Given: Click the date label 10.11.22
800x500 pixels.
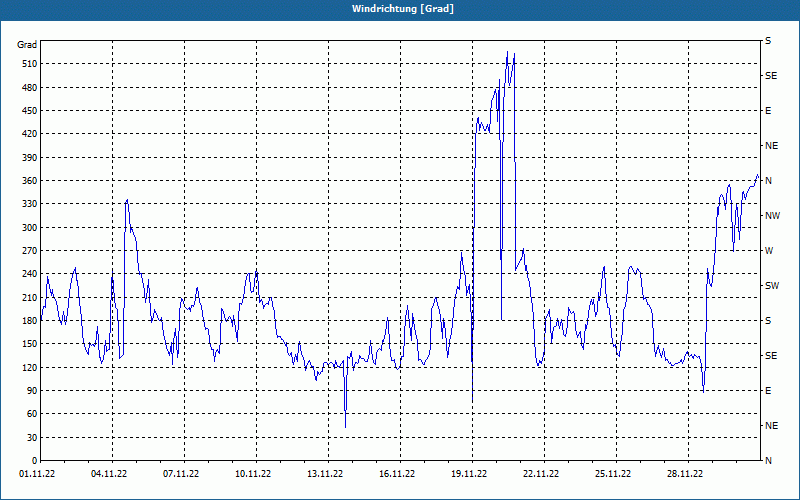Looking at the screenshot, I should (x=253, y=473).
